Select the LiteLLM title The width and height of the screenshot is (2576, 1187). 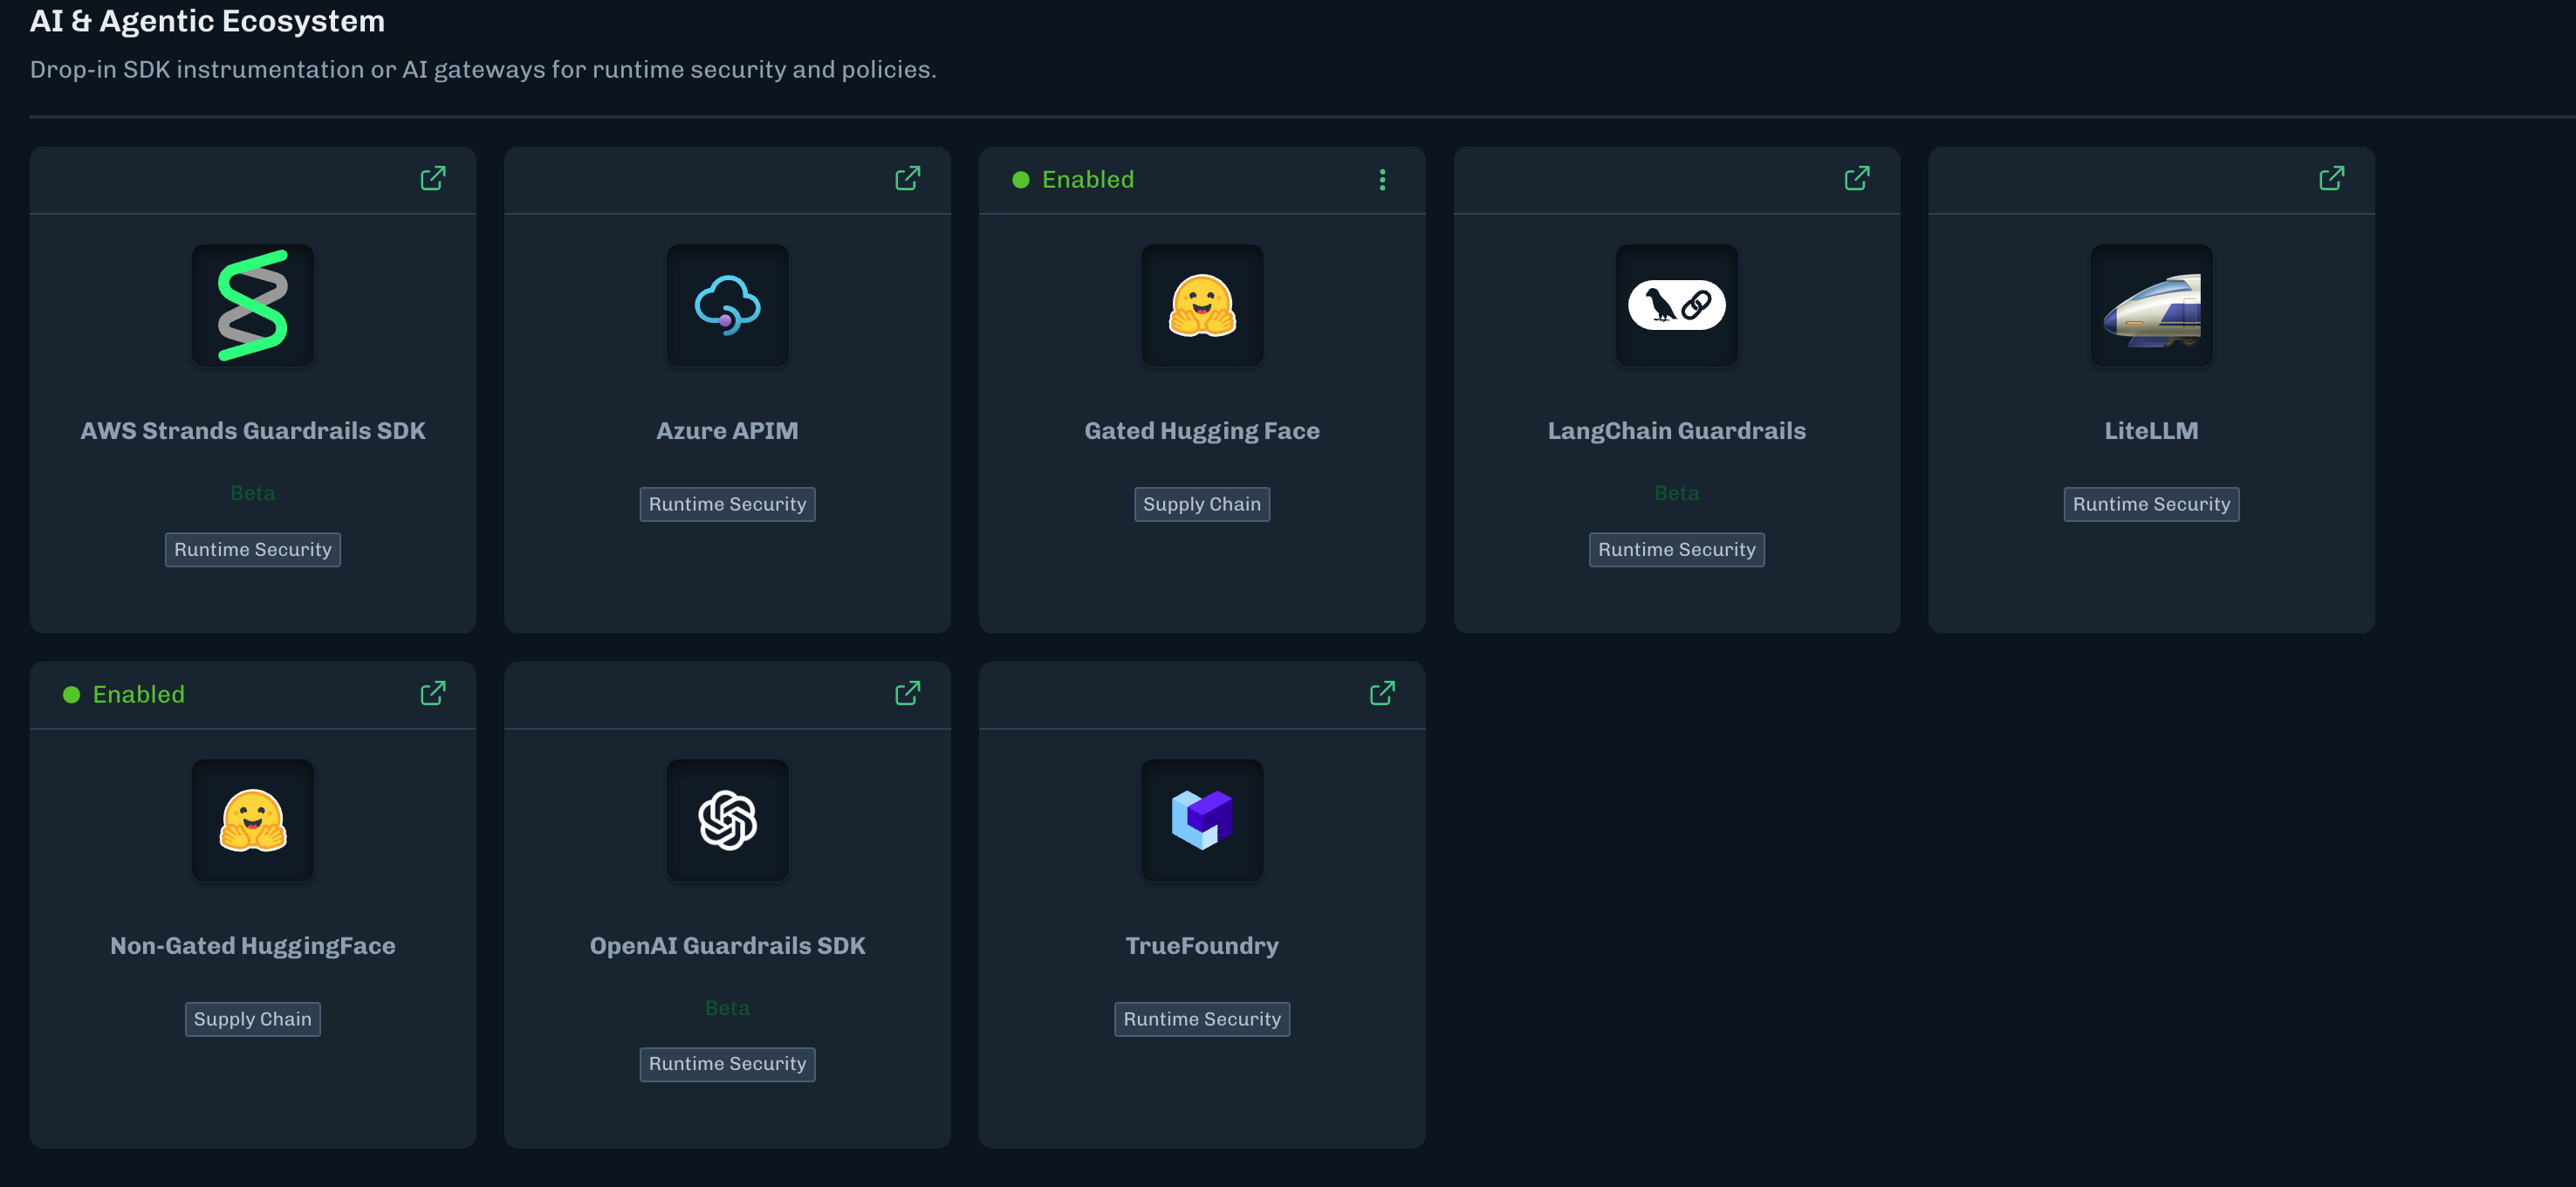(x=2152, y=431)
